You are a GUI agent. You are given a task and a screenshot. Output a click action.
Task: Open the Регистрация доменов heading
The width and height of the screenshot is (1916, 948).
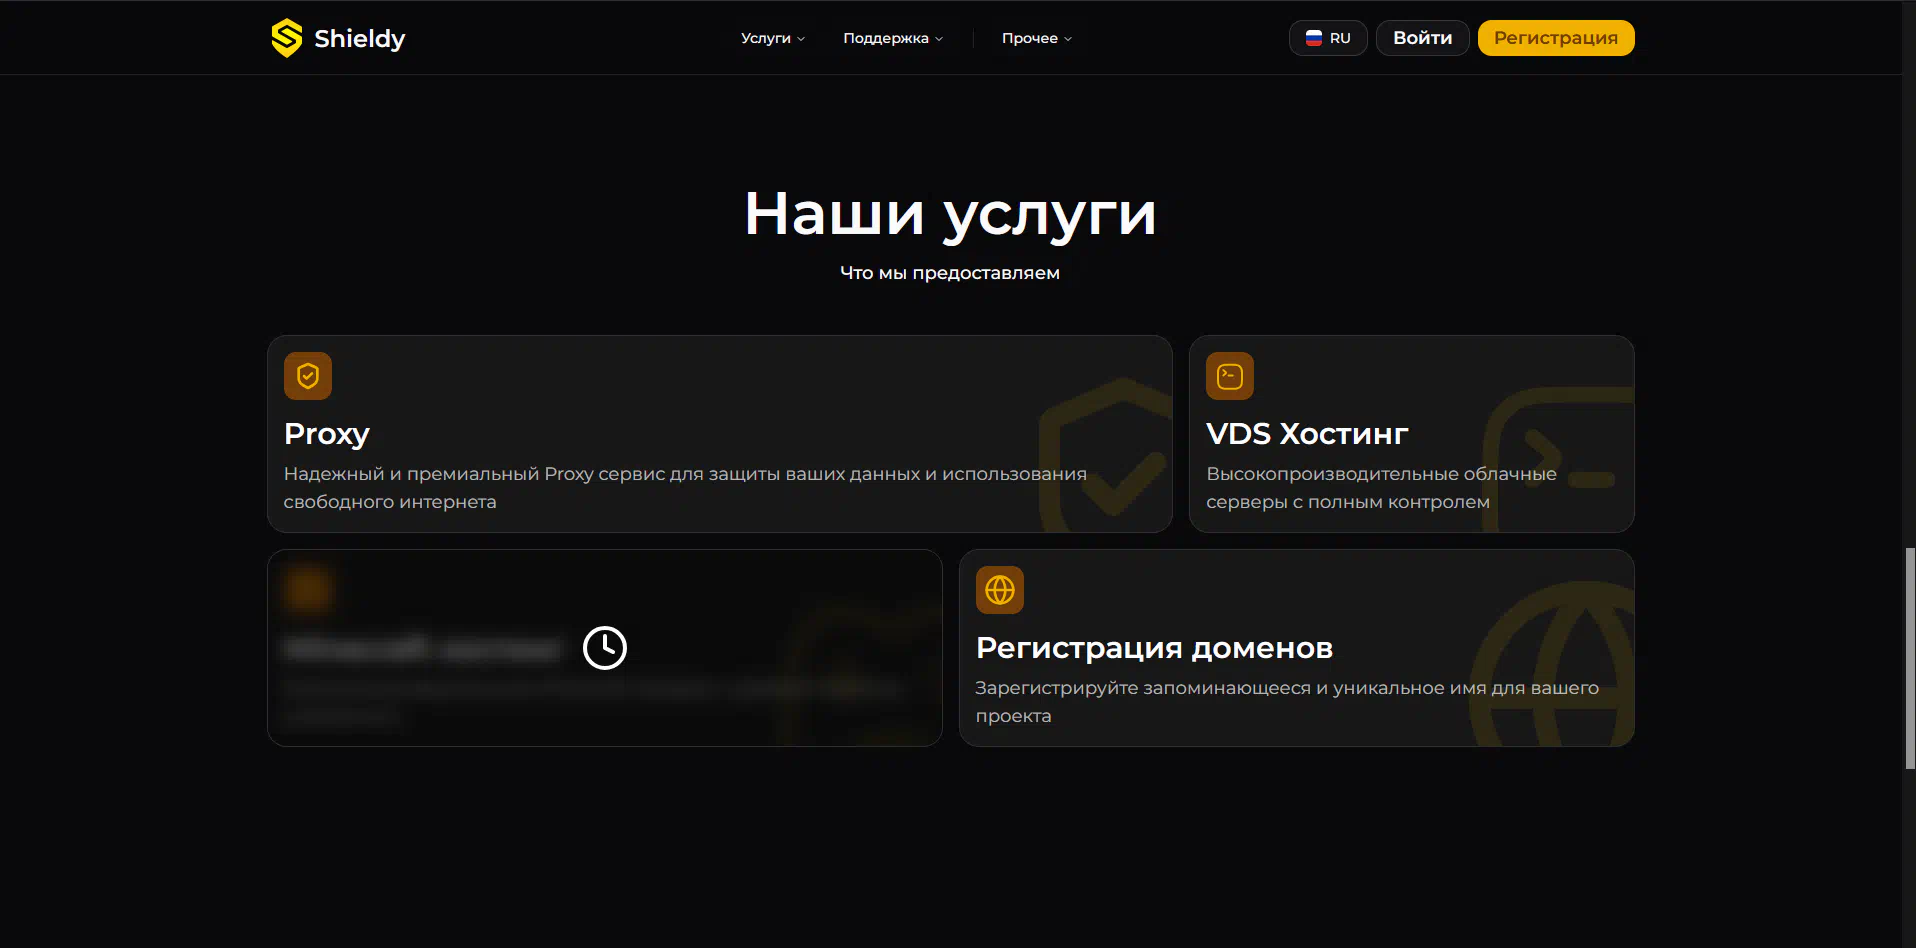(x=1154, y=648)
